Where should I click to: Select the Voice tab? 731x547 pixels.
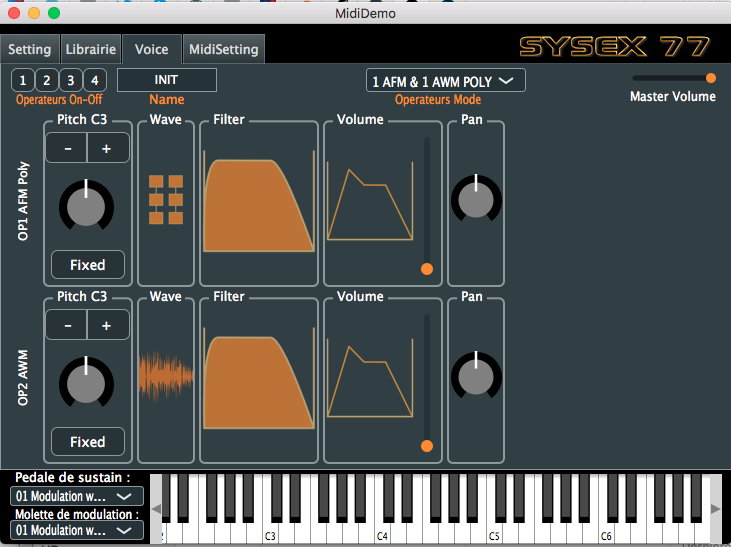(x=152, y=49)
